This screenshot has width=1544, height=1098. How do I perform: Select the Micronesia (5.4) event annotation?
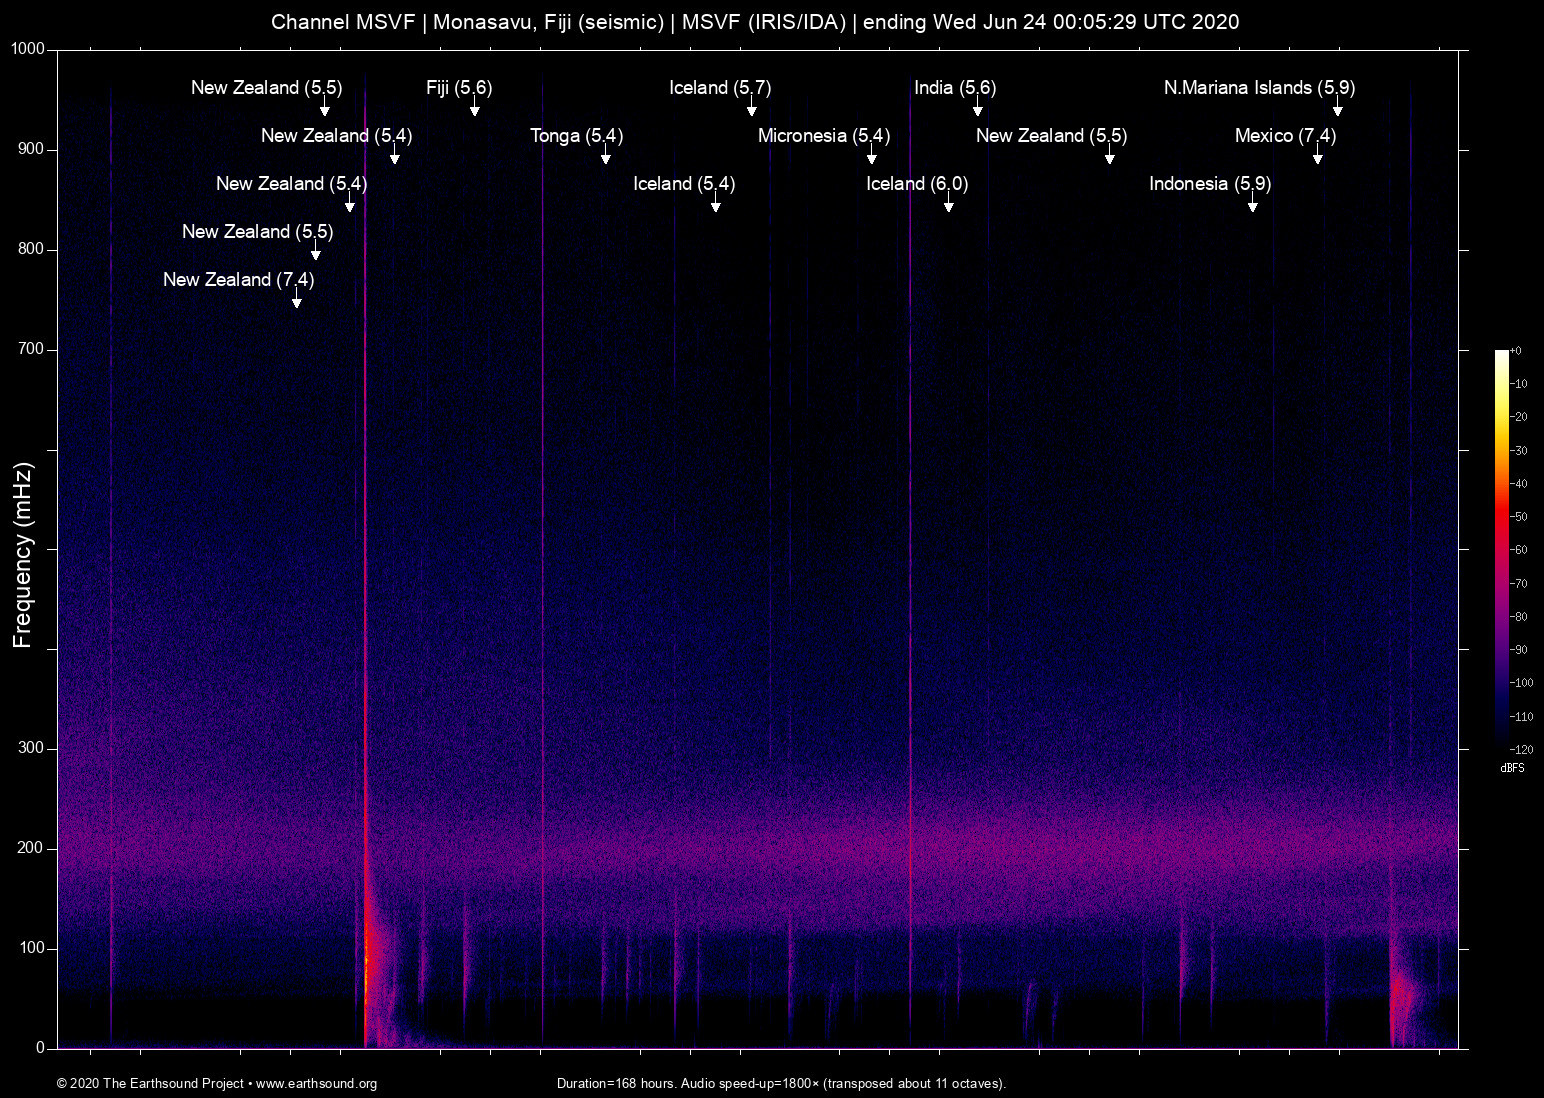(824, 135)
